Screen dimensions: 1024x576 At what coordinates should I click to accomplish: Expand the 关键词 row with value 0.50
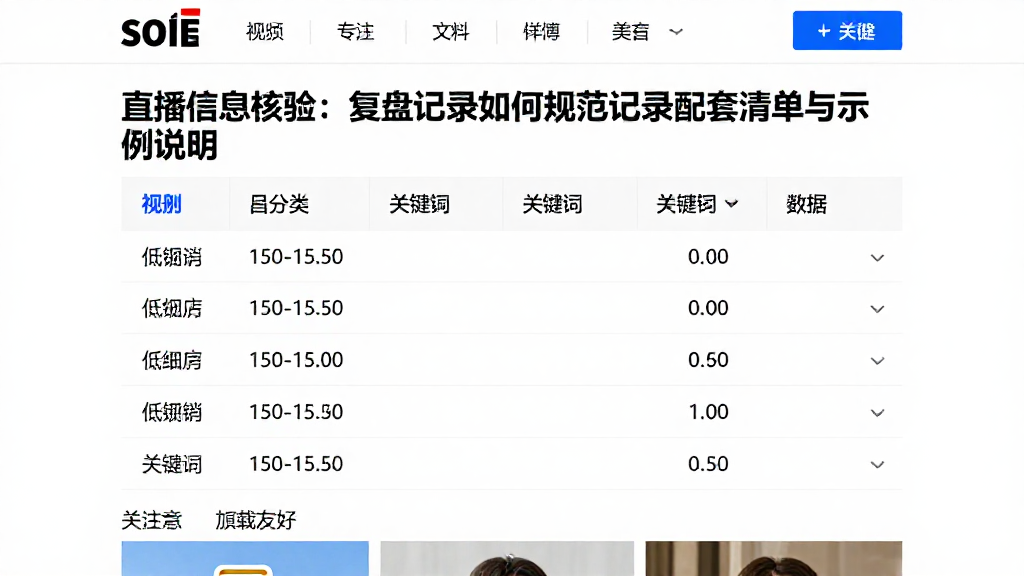(x=877, y=465)
